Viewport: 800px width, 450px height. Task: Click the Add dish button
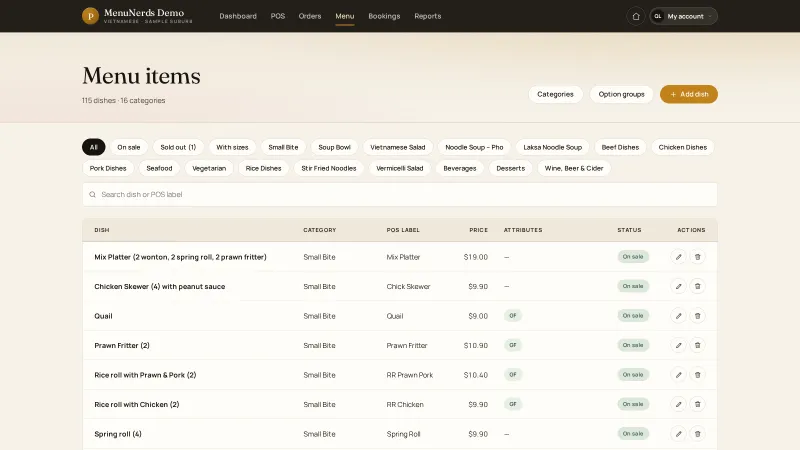(689, 94)
